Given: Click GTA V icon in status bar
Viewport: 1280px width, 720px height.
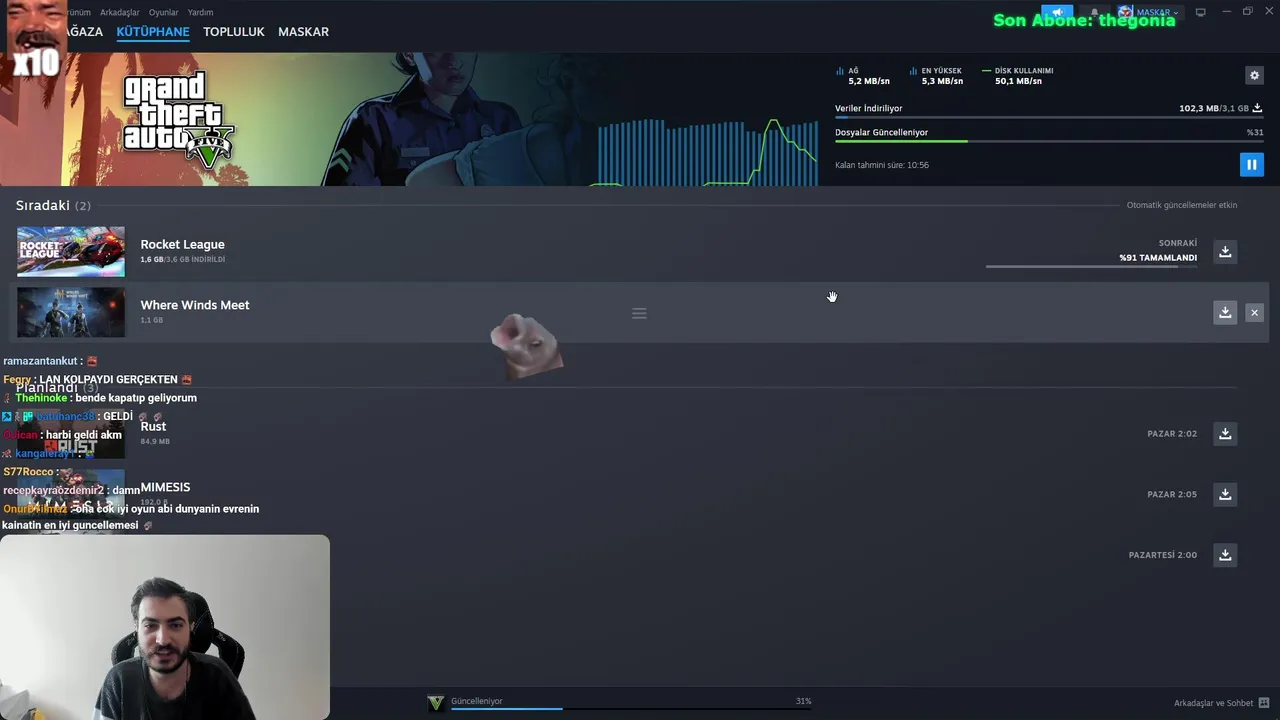Looking at the screenshot, I should 436,703.
